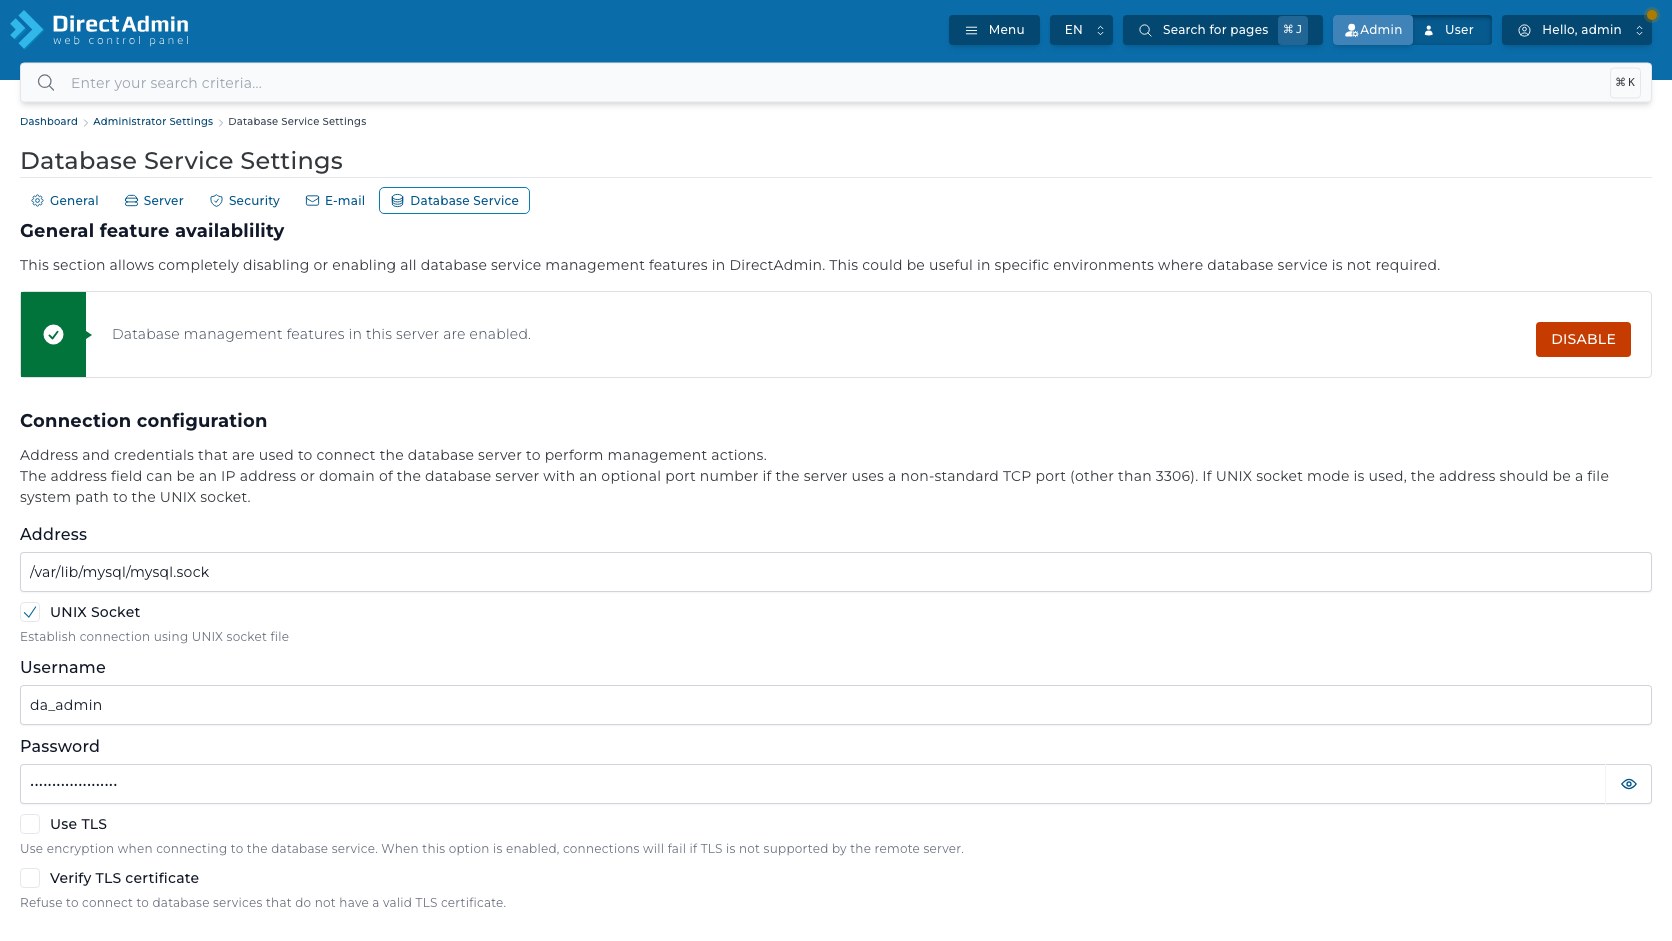
Task: Click the magnifier icon in search bar
Action: click(x=46, y=83)
